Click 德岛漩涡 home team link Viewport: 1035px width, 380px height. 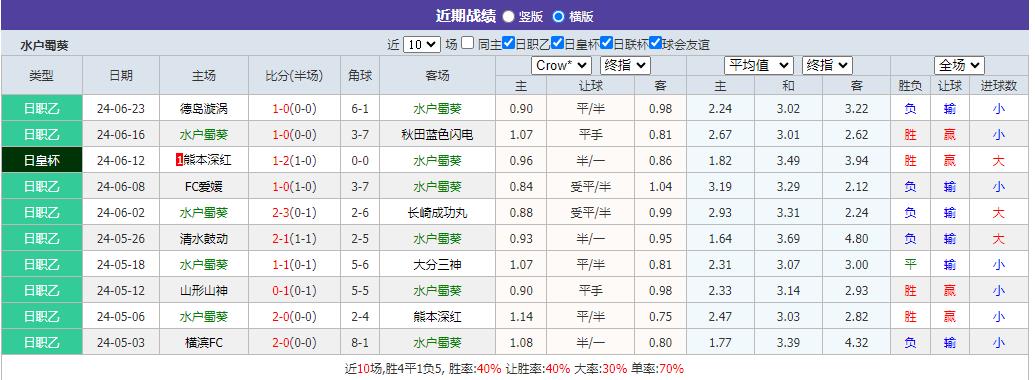tap(203, 109)
